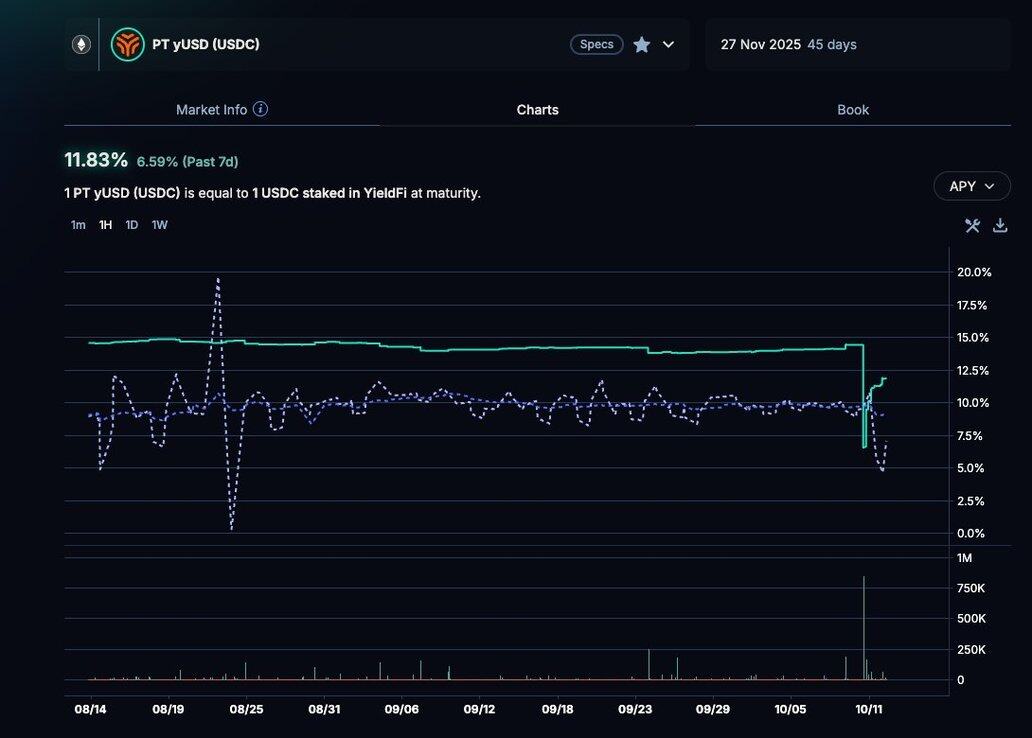
Task: Open the Book tab
Action: 853,110
